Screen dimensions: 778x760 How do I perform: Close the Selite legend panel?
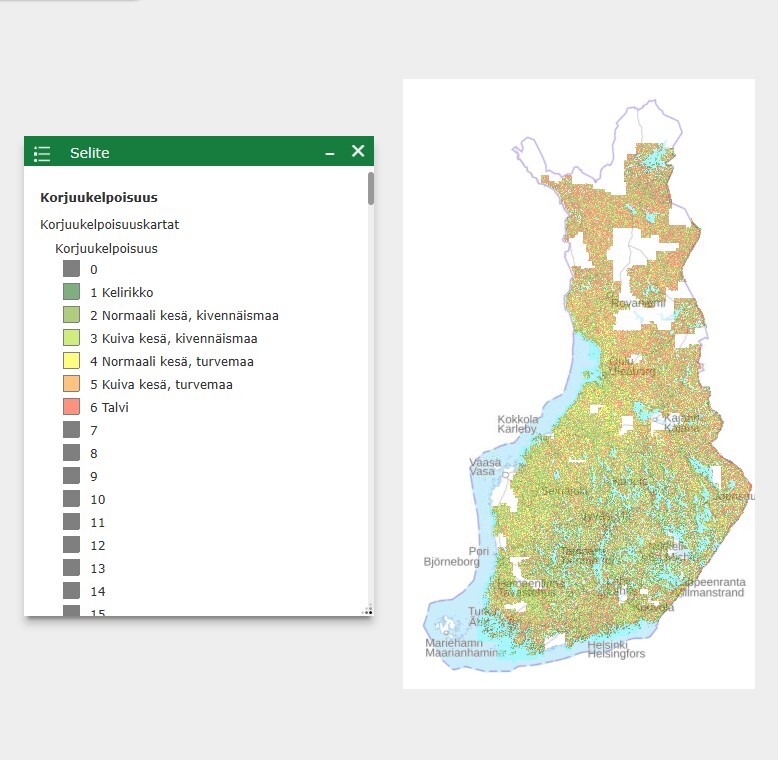(358, 152)
